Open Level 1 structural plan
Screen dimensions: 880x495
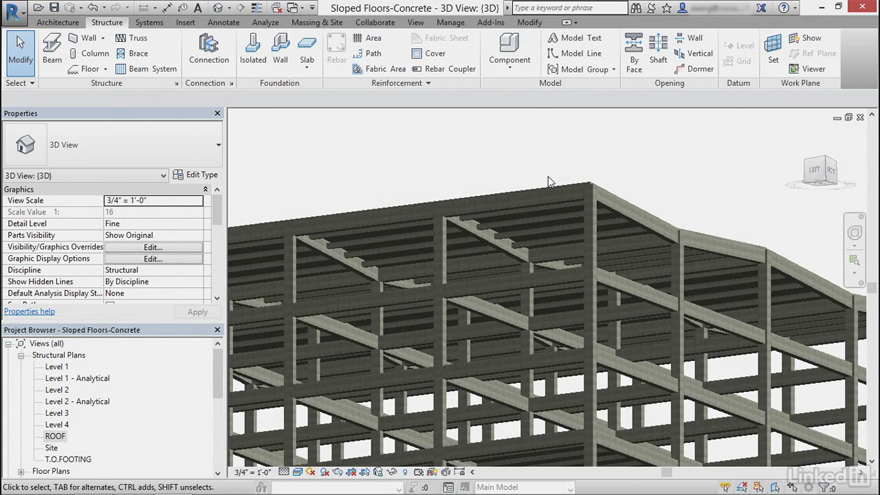[x=57, y=366]
